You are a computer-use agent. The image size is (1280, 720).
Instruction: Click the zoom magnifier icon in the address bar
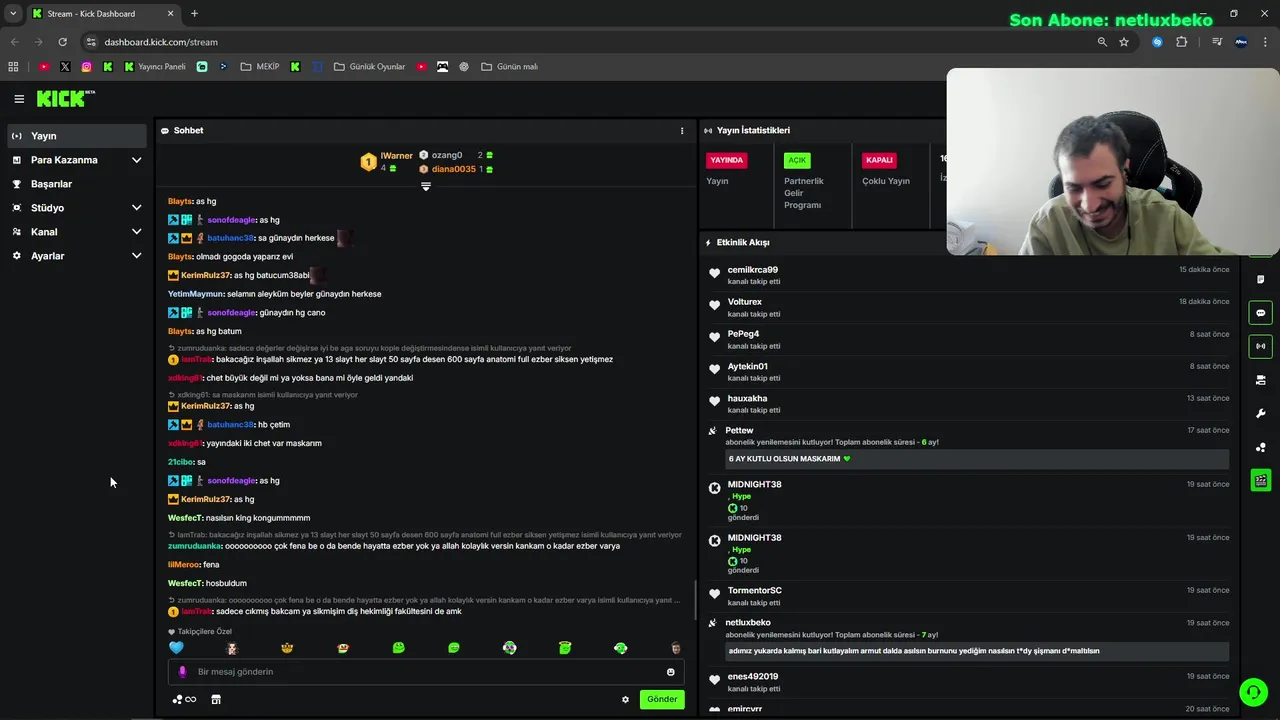(1102, 42)
